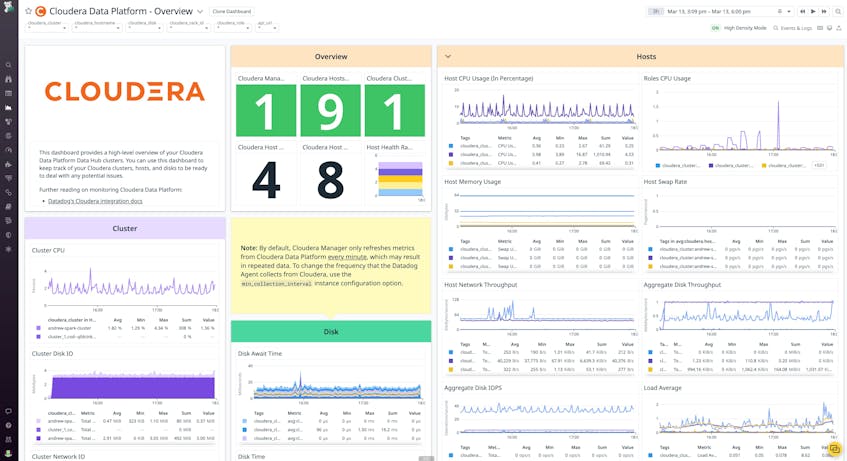The width and height of the screenshot is (847, 461).
Task: Click the Cloudera Hosts tile showing 9
Action: point(330,110)
